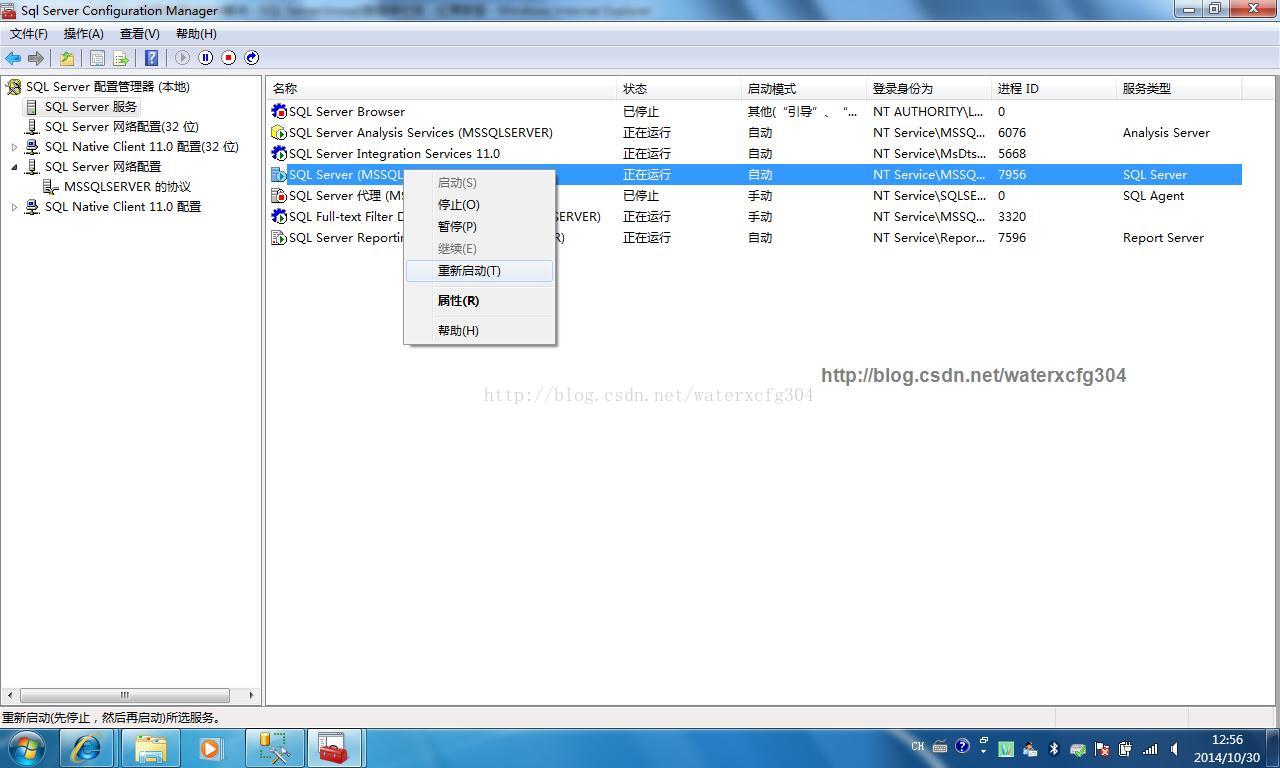Click the Pause Service toolbar button
1280x768 pixels.
(x=205, y=58)
